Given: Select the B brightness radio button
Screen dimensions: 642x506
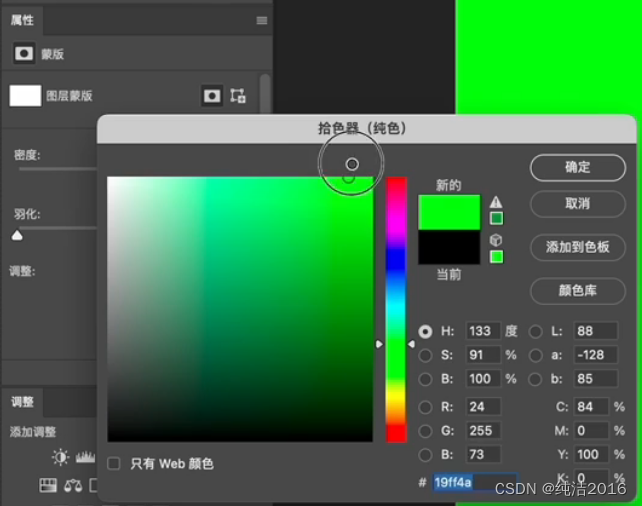Looking at the screenshot, I should click(425, 379).
